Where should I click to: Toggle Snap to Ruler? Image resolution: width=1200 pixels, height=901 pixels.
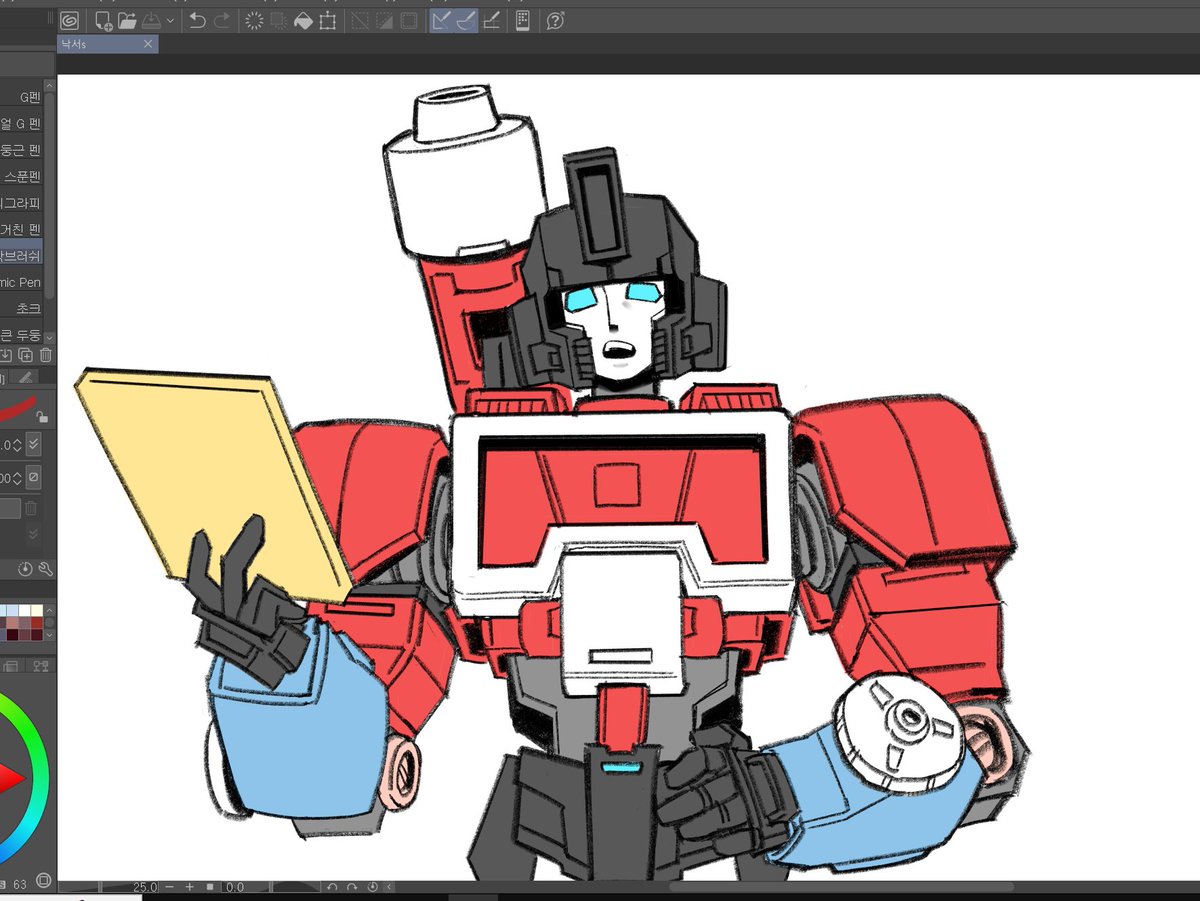(442, 20)
